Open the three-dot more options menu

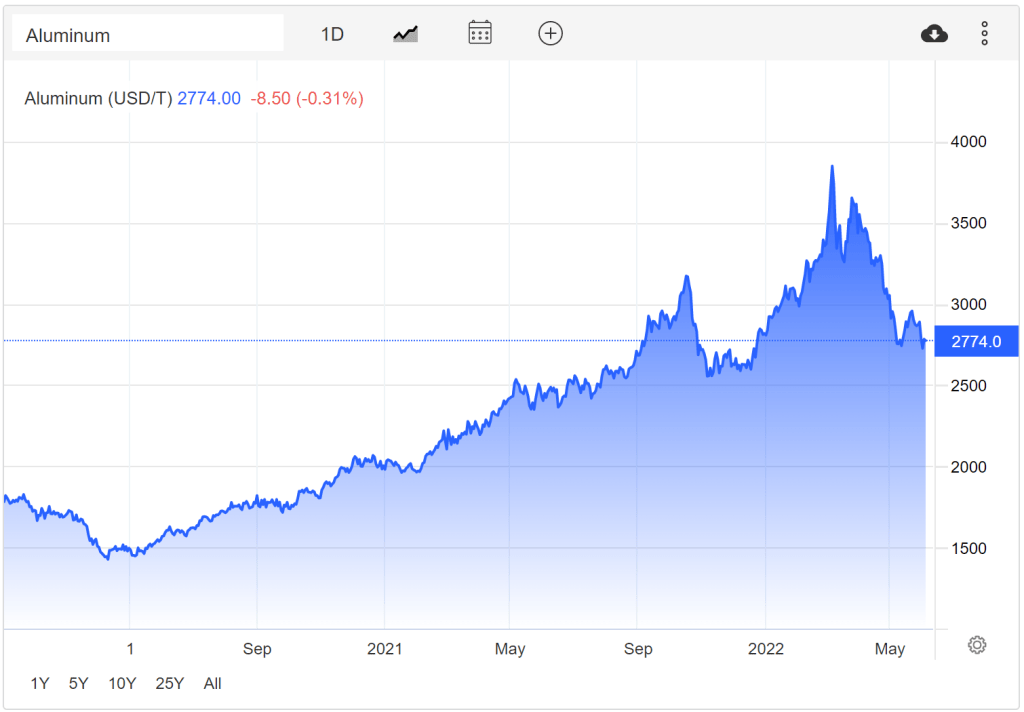tap(984, 34)
